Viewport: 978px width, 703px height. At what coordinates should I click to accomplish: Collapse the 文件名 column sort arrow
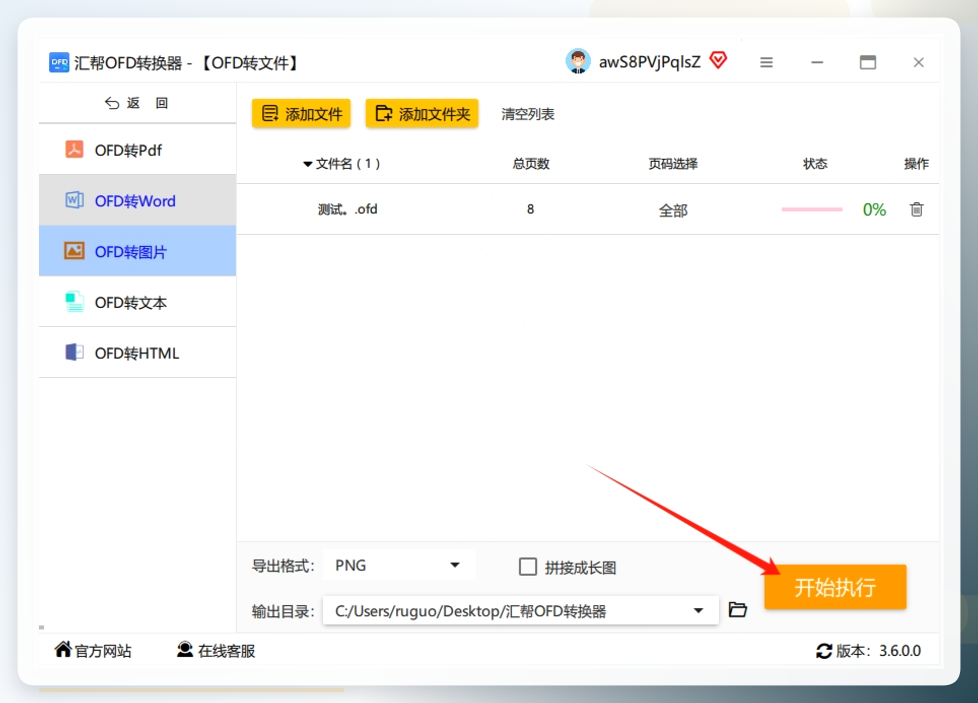click(307, 164)
